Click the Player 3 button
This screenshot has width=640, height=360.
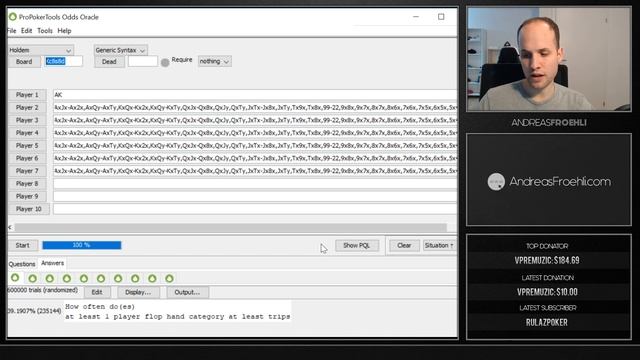(x=27, y=120)
